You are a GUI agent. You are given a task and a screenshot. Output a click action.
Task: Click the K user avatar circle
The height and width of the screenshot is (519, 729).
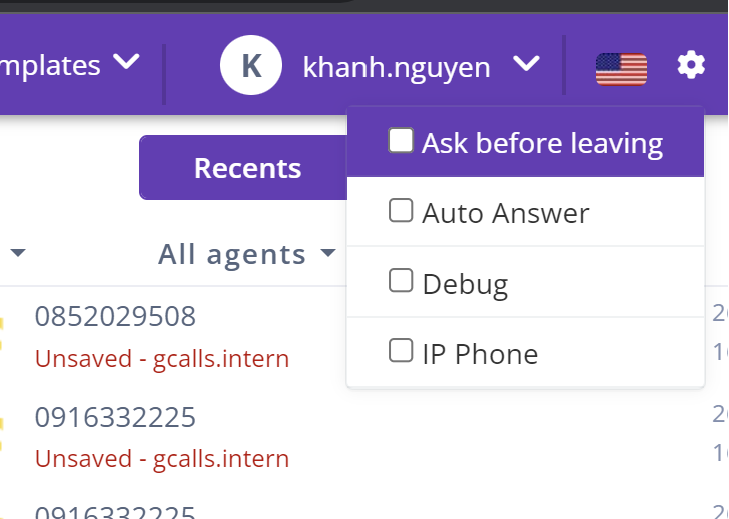[x=251, y=67]
